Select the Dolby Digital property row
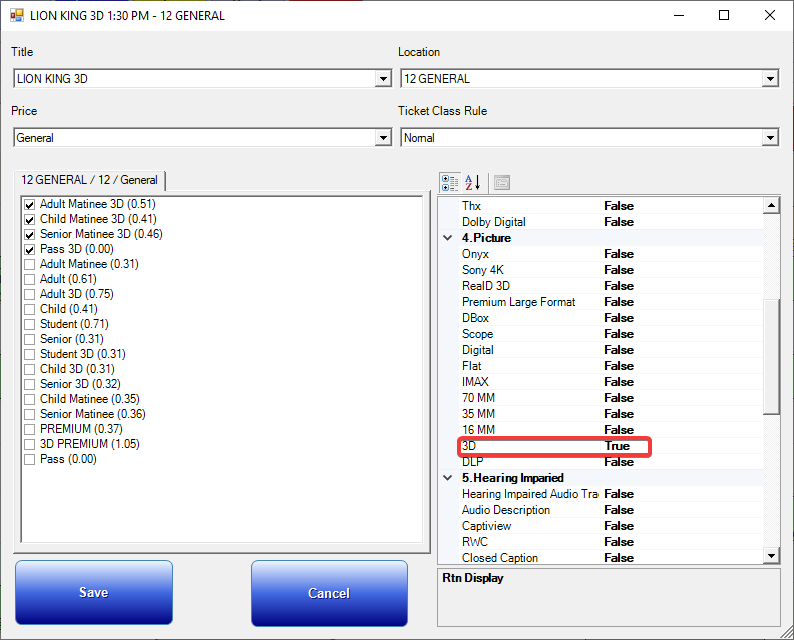This screenshot has height=640, width=794. coord(611,222)
